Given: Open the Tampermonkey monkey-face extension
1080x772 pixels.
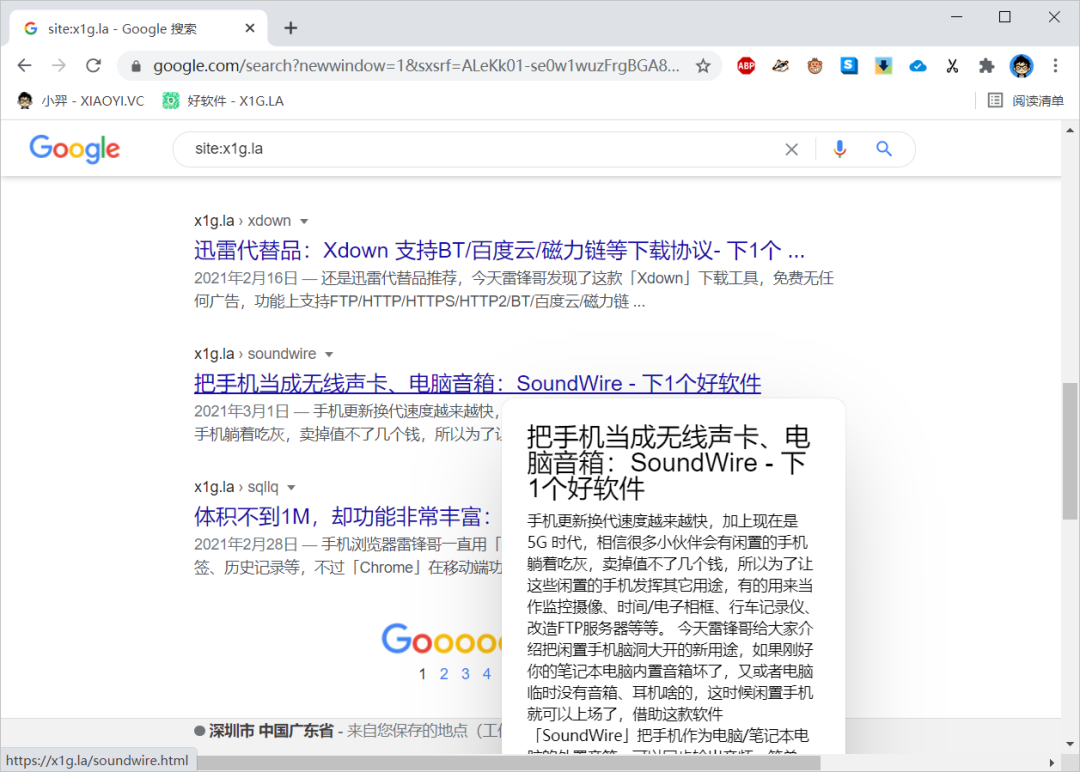Looking at the screenshot, I should [815, 66].
